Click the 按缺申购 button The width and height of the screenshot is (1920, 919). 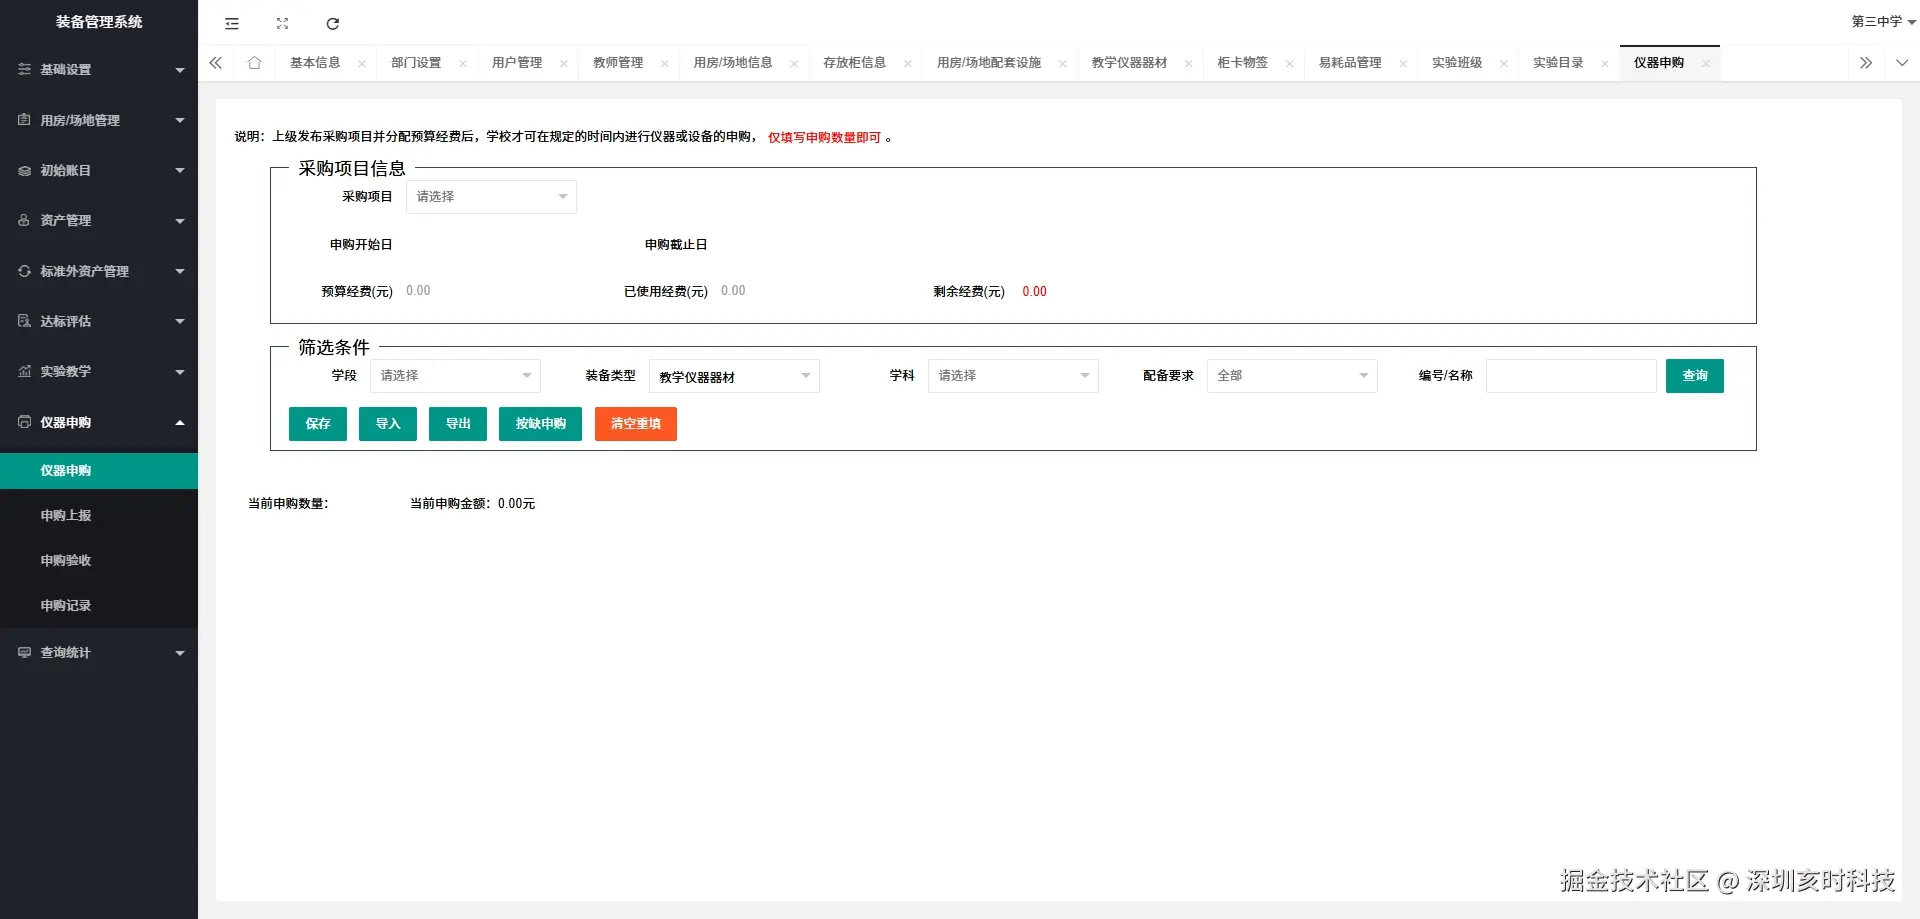tap(541, 423)
